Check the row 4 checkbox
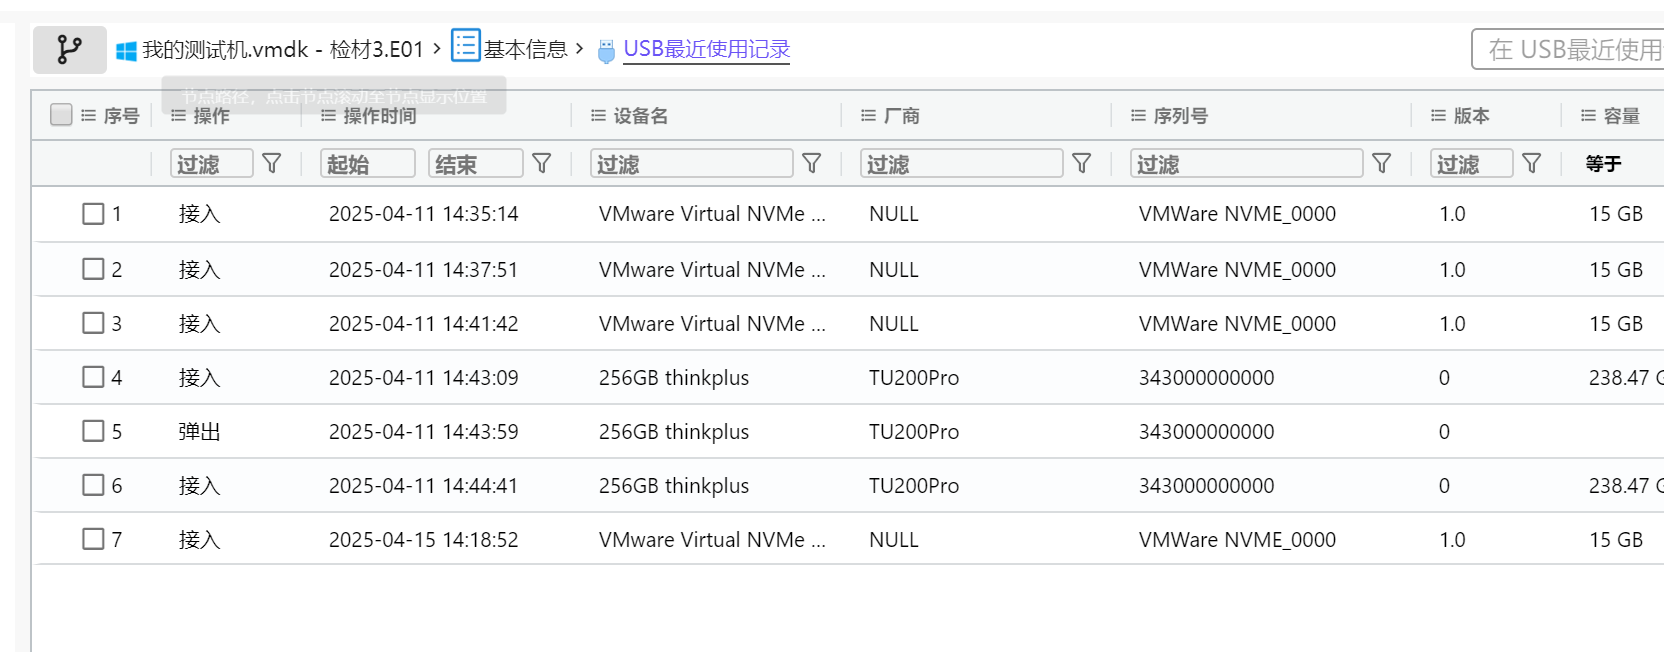The height and width of the screenshot is (652, 1664). pyautogui.click(x=93, y=377)
